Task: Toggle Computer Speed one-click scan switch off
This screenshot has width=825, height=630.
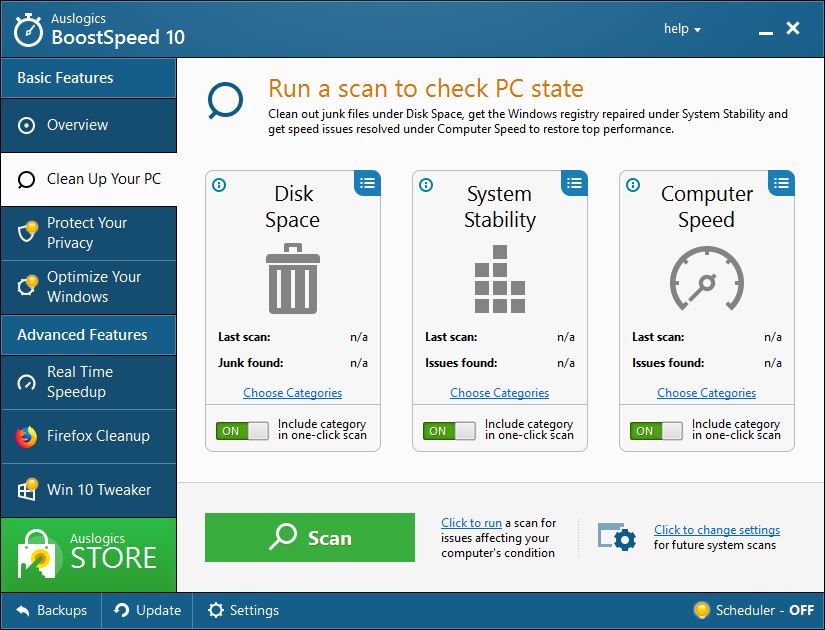Action: pos(656,431)
